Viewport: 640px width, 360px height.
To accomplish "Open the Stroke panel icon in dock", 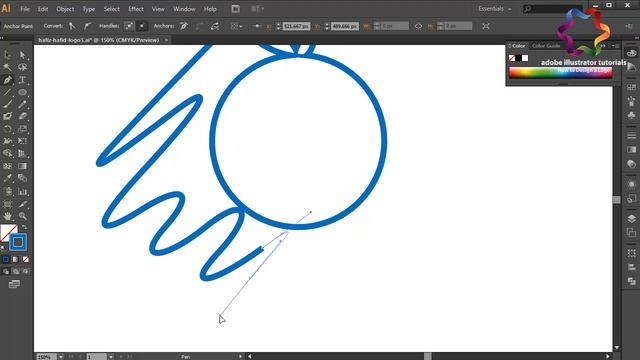I will click(631, 136).
